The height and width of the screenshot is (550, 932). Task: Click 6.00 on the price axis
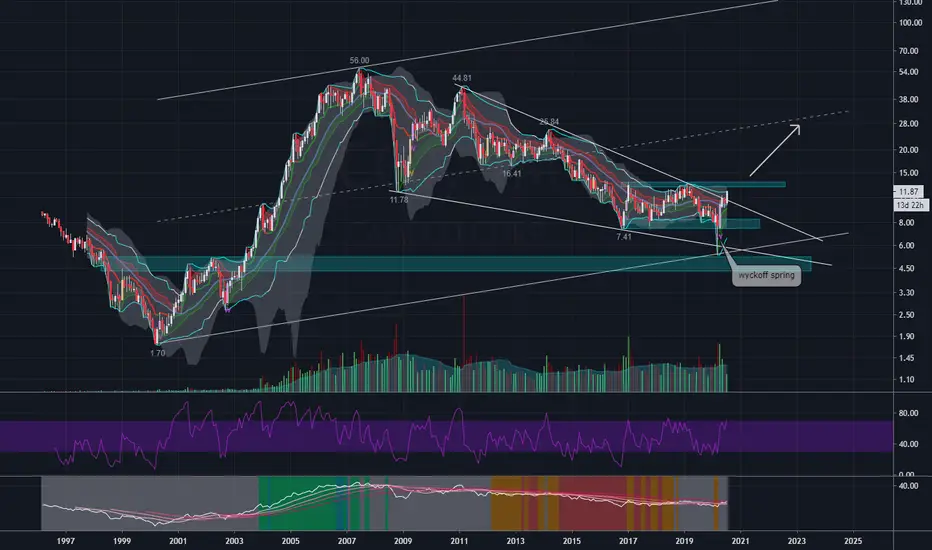click(x=906, y=245)
